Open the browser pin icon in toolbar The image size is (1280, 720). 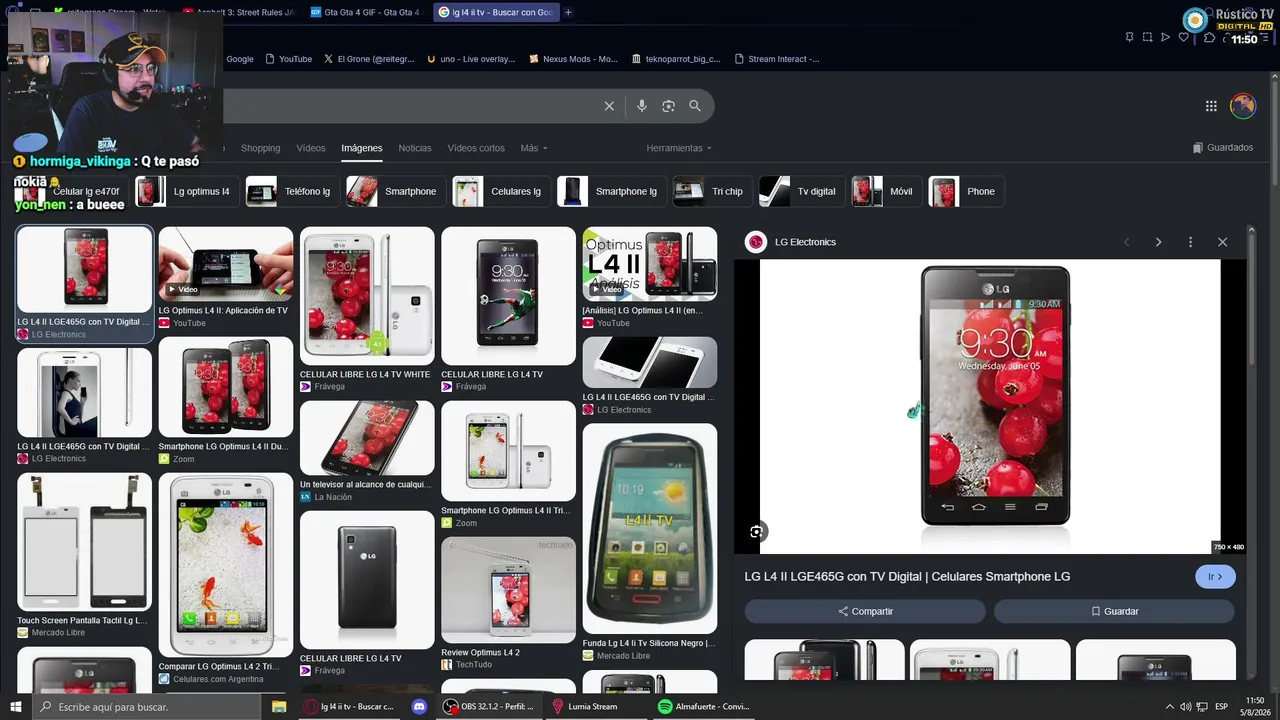1130,37
